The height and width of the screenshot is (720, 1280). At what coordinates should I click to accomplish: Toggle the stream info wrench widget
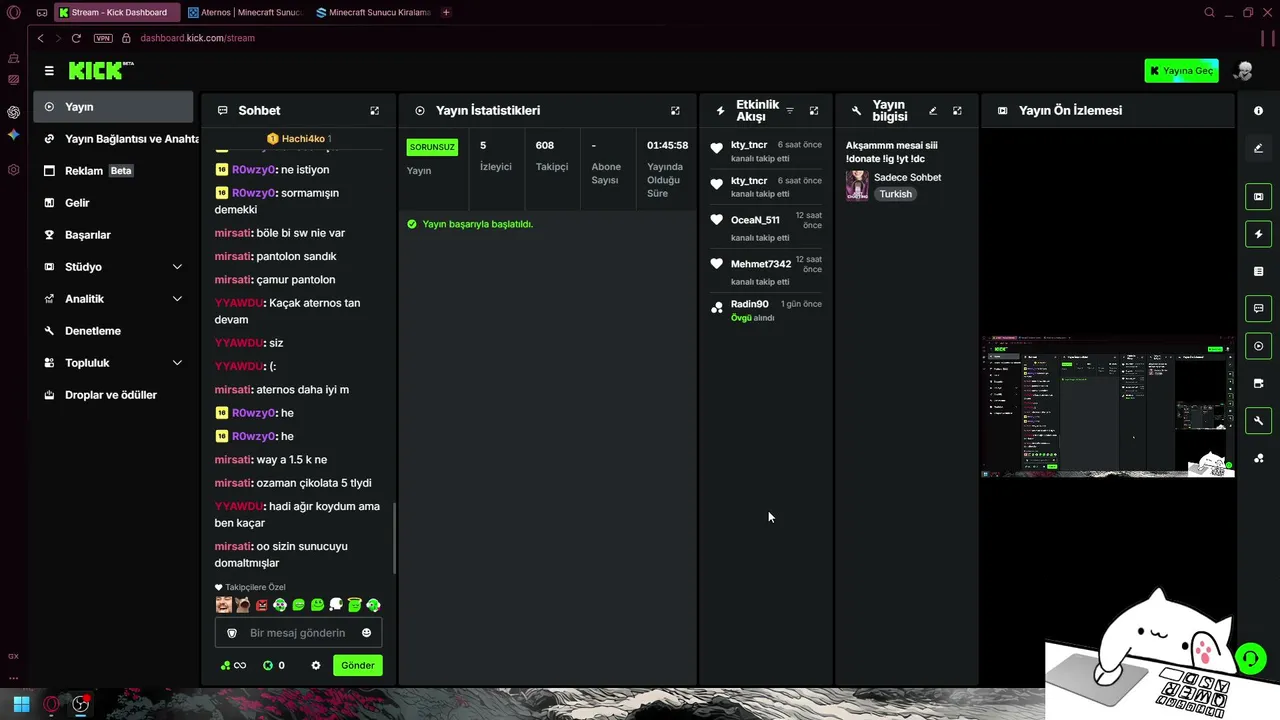point(1258,421)
